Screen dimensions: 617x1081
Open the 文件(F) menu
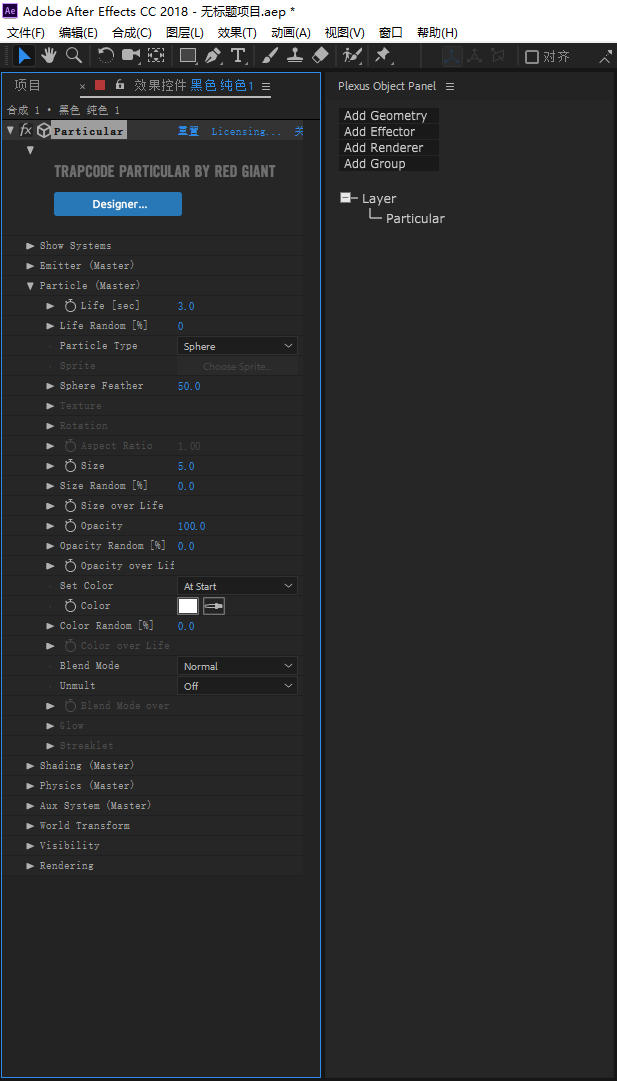[x=26, y=32]
